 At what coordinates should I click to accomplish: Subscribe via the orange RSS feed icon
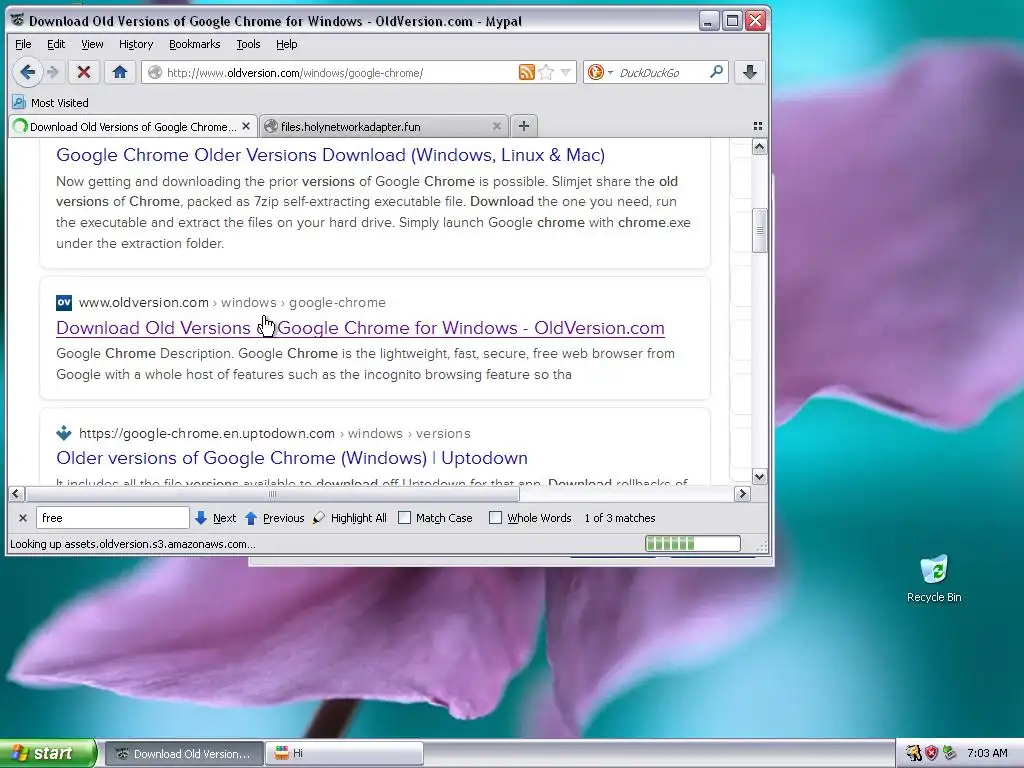pyautogui.click(x=526, y=72)
